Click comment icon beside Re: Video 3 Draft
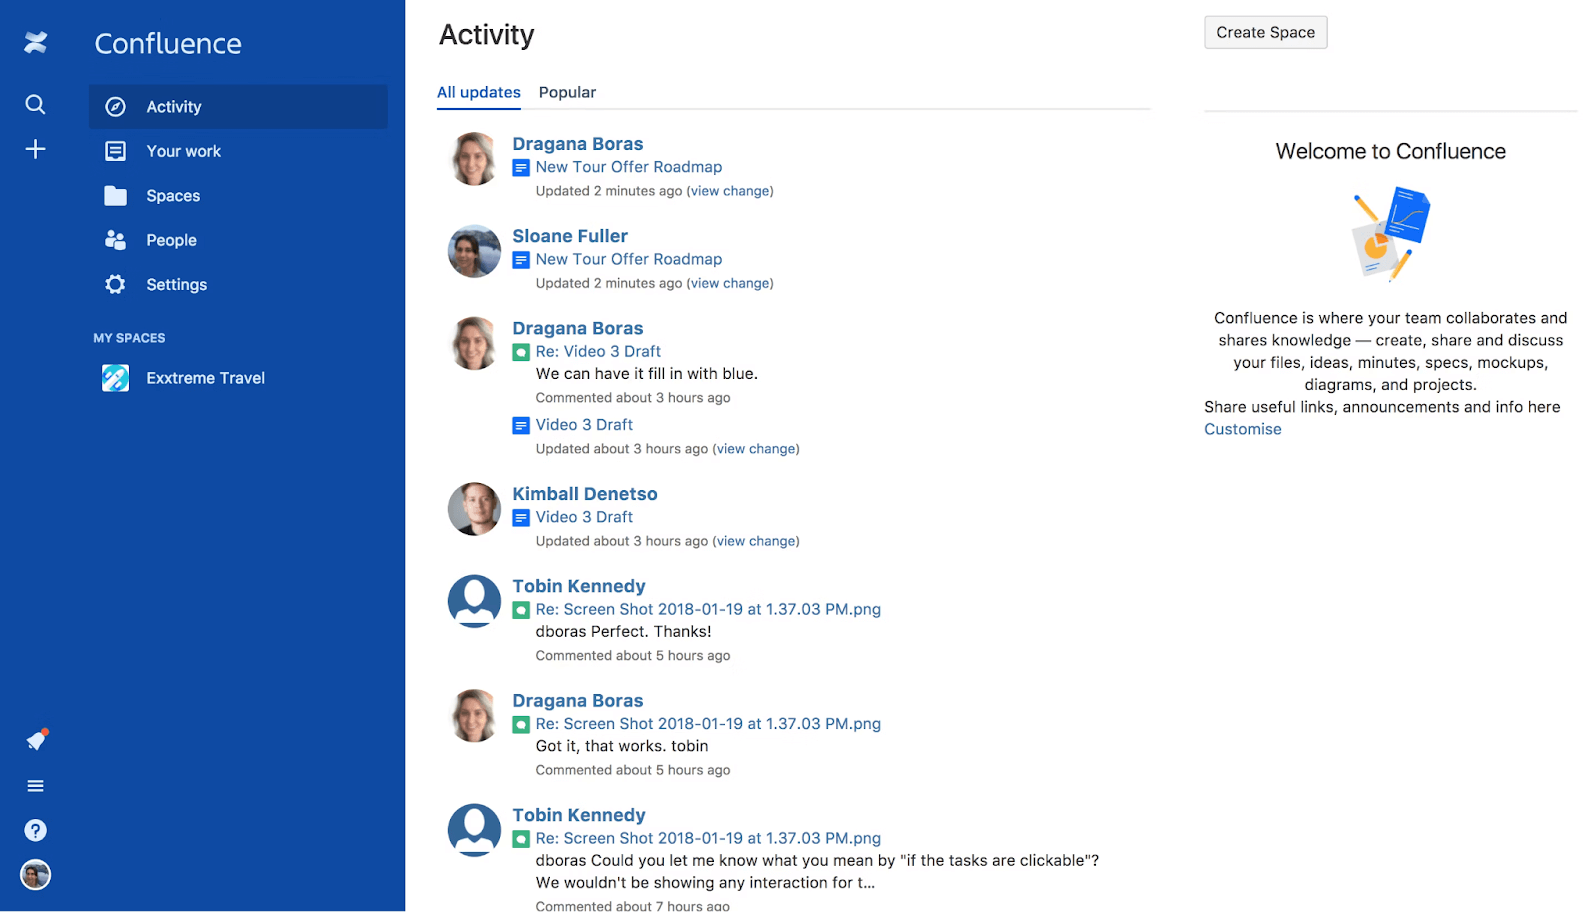 click(x=521, y=352)
